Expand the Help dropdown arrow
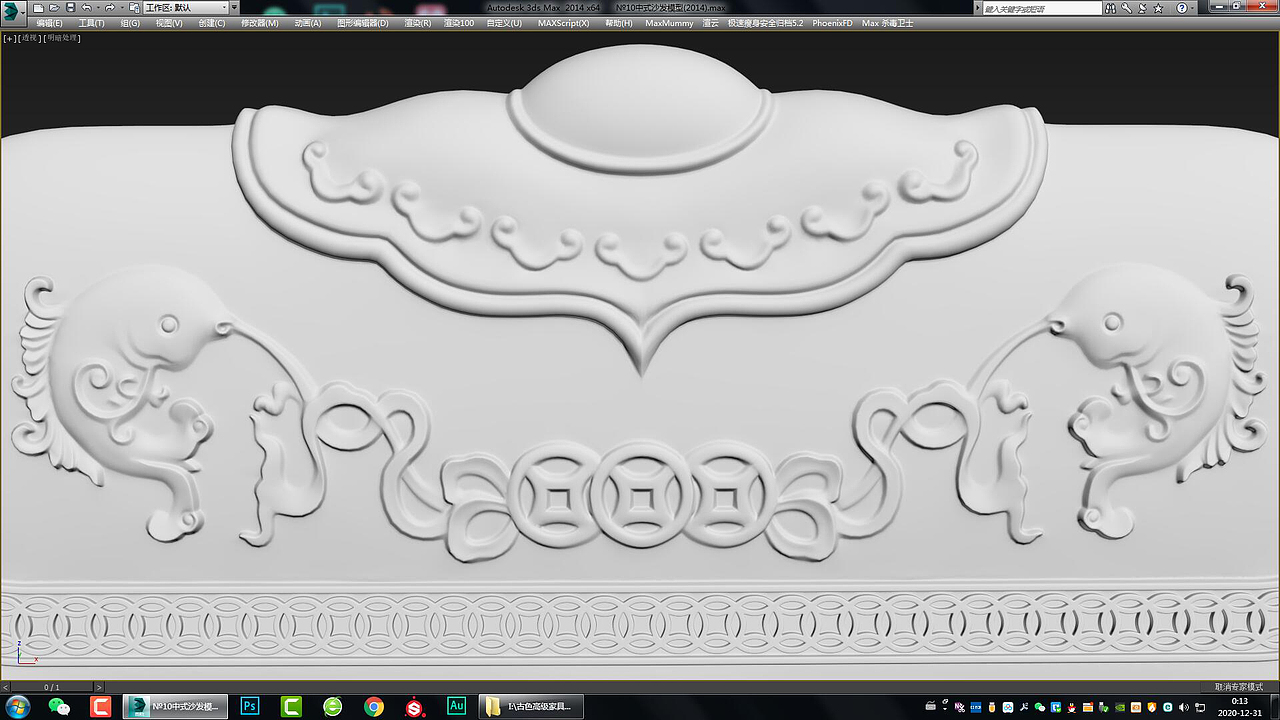The height and width of the screenshot is (720, 1280). coord(1192,8)
